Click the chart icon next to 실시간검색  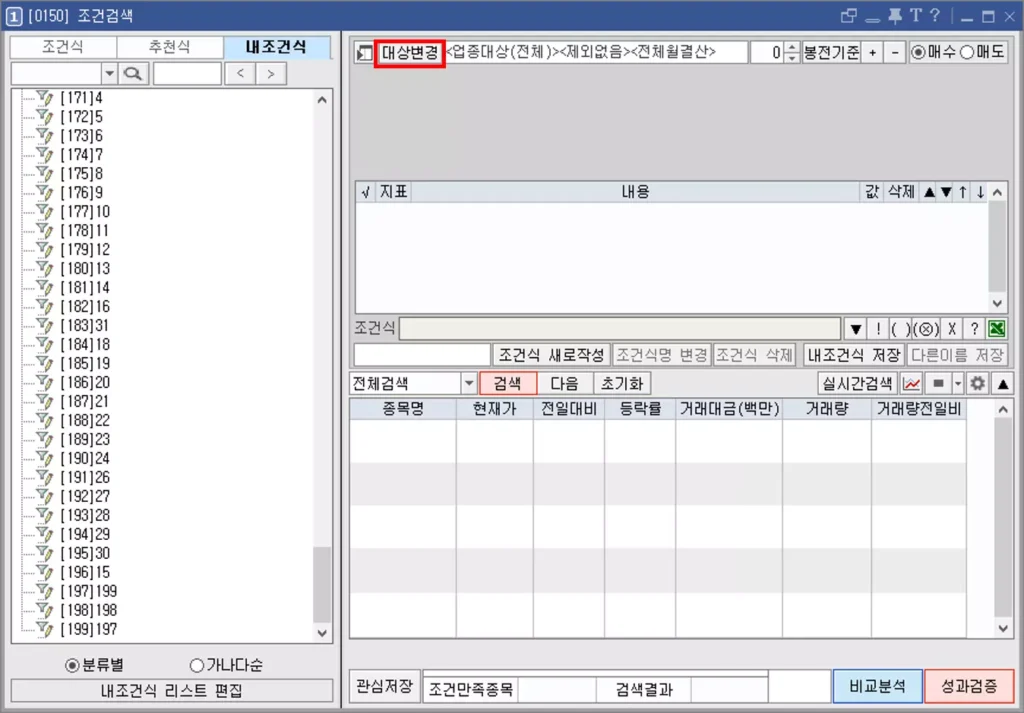click(x=911, y=383)
